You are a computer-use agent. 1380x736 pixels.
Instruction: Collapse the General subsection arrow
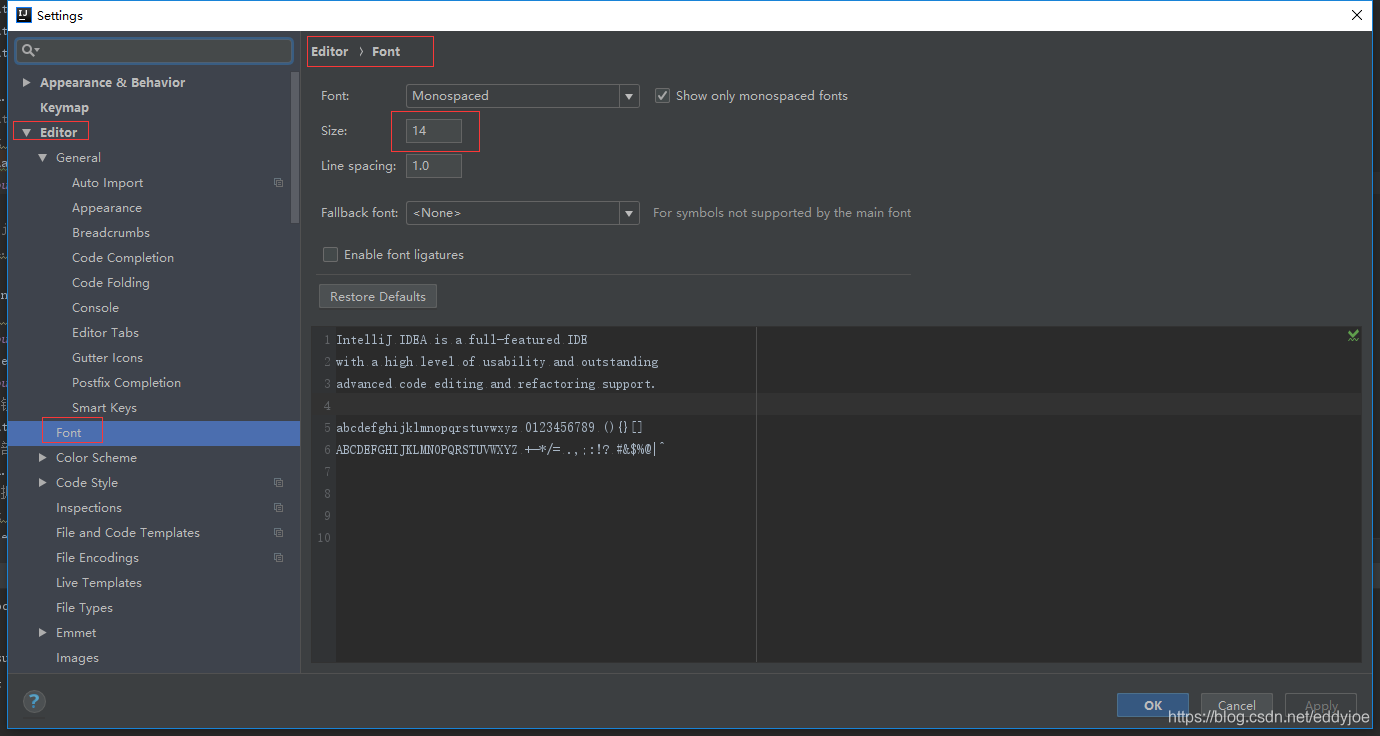(43, 158)
